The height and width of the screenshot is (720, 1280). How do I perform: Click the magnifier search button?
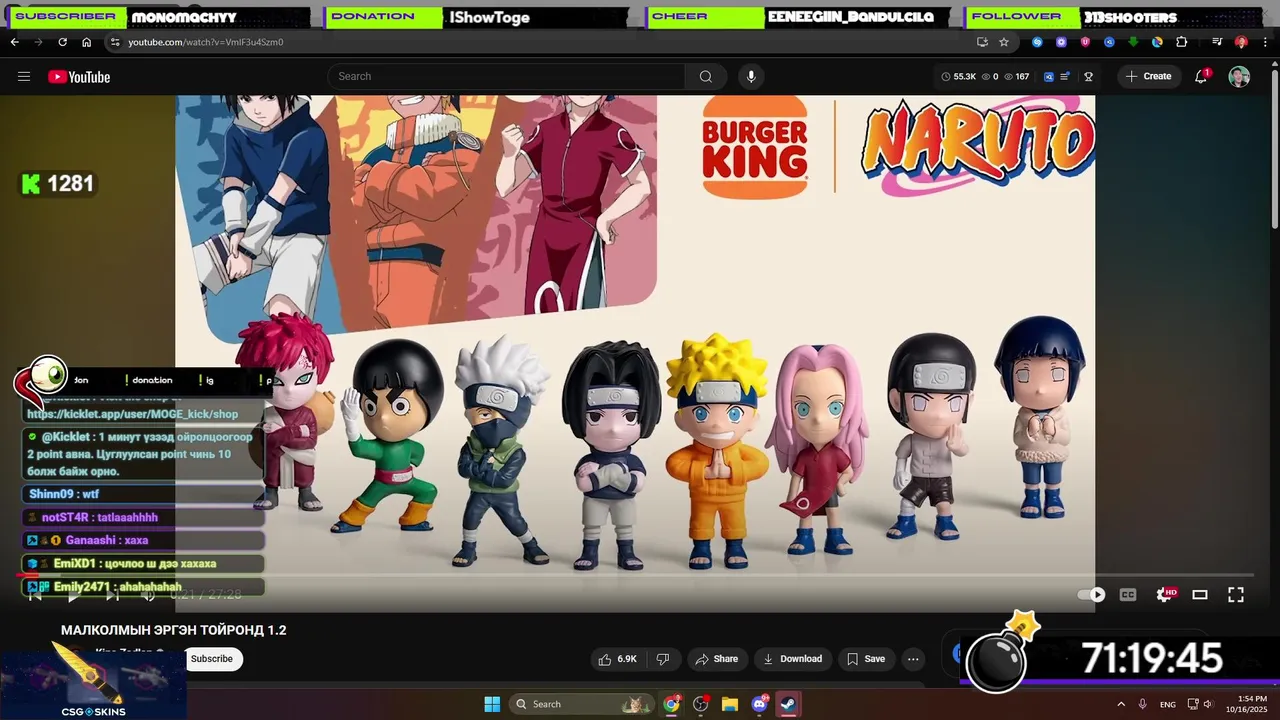click(x=706, y=76)
